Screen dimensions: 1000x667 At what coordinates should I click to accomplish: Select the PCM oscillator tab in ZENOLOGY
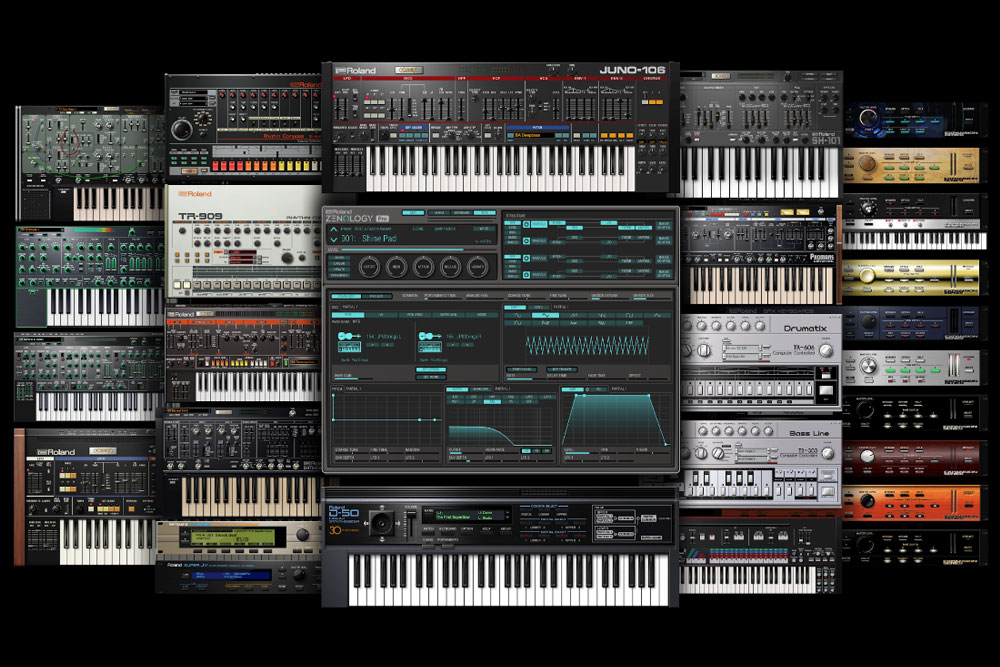pos(348,315)
